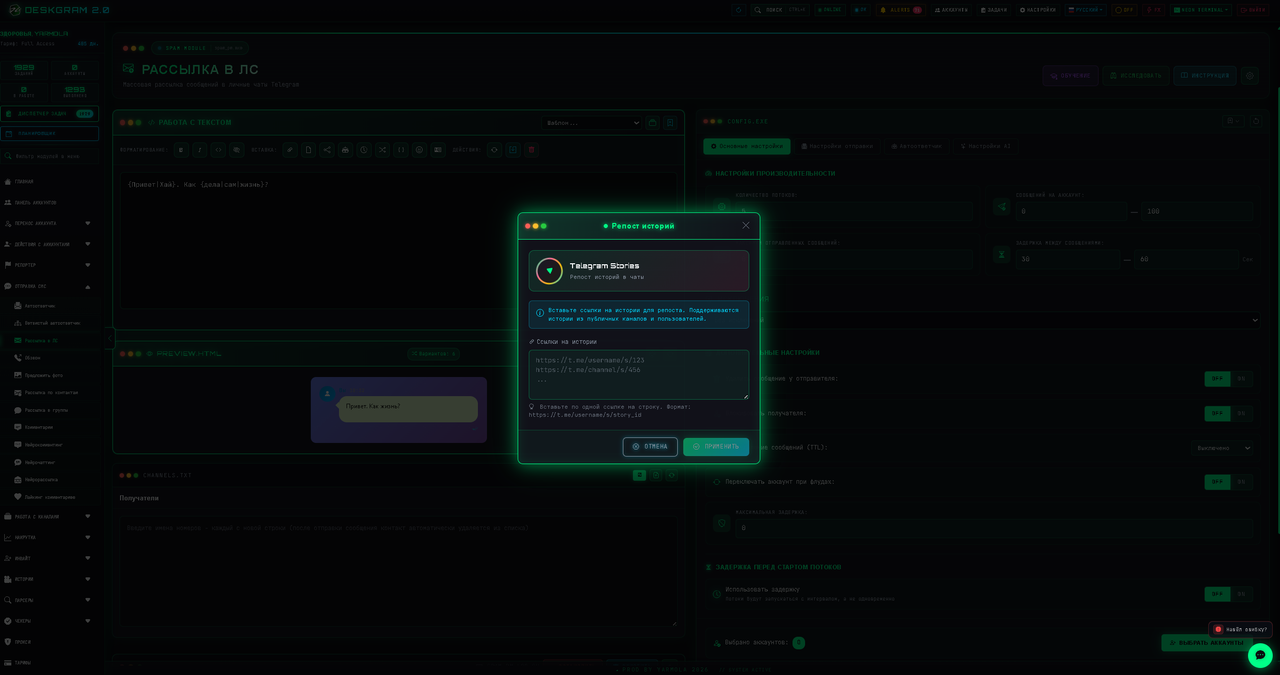Click the Поиск search box in top bar
The width and height of the screenshot is (1280, 675).
coord(781,10)
